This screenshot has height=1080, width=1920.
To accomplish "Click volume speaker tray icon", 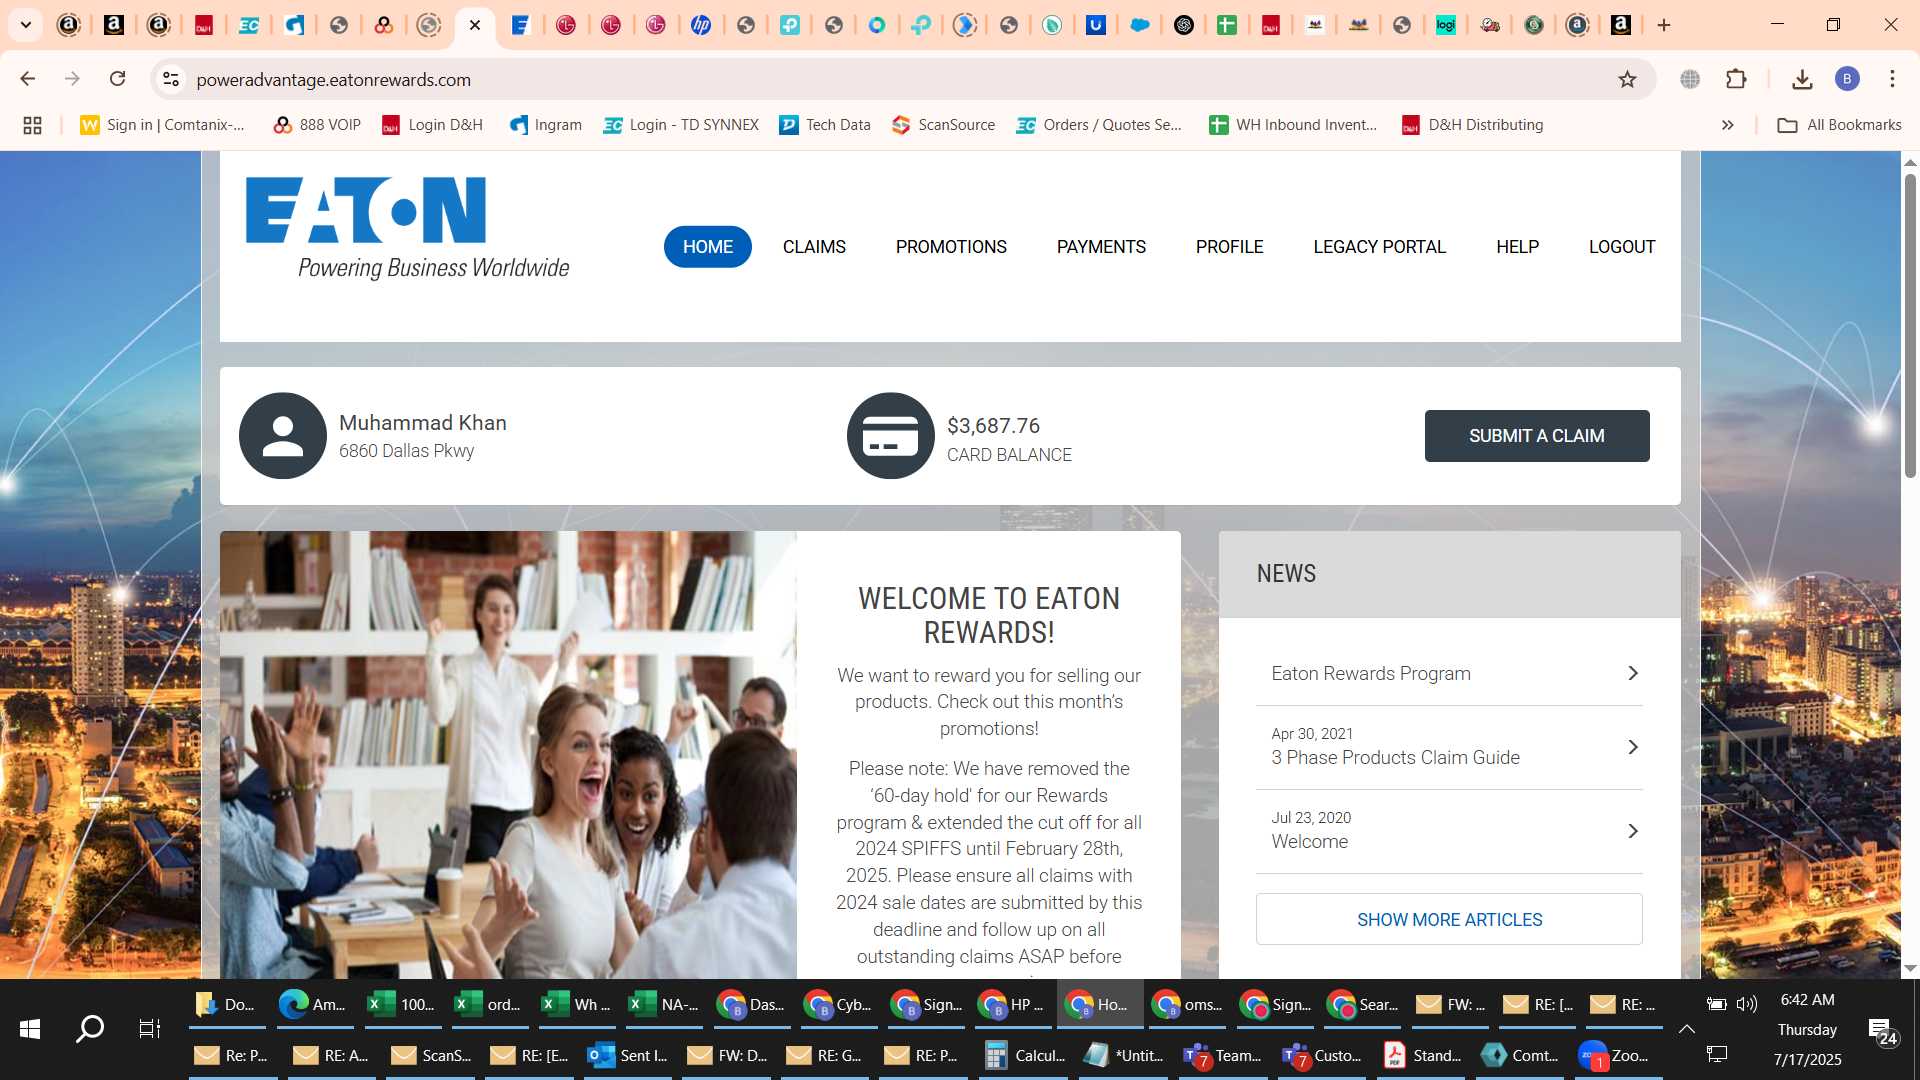I will pyautogui.click(x=1747, y=1004).
